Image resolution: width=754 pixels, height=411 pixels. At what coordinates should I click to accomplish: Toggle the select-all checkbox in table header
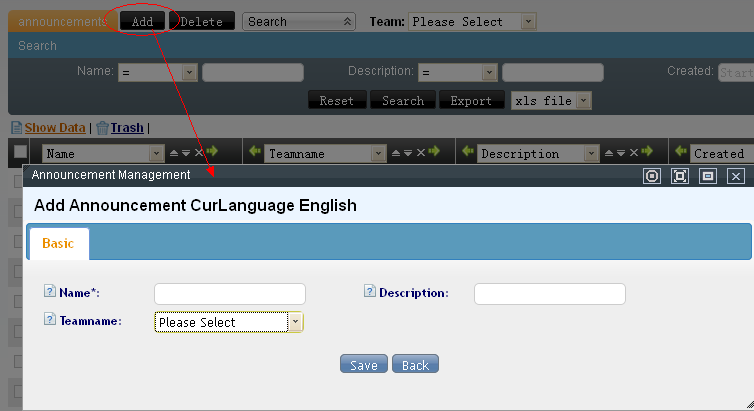coord(21,152)
